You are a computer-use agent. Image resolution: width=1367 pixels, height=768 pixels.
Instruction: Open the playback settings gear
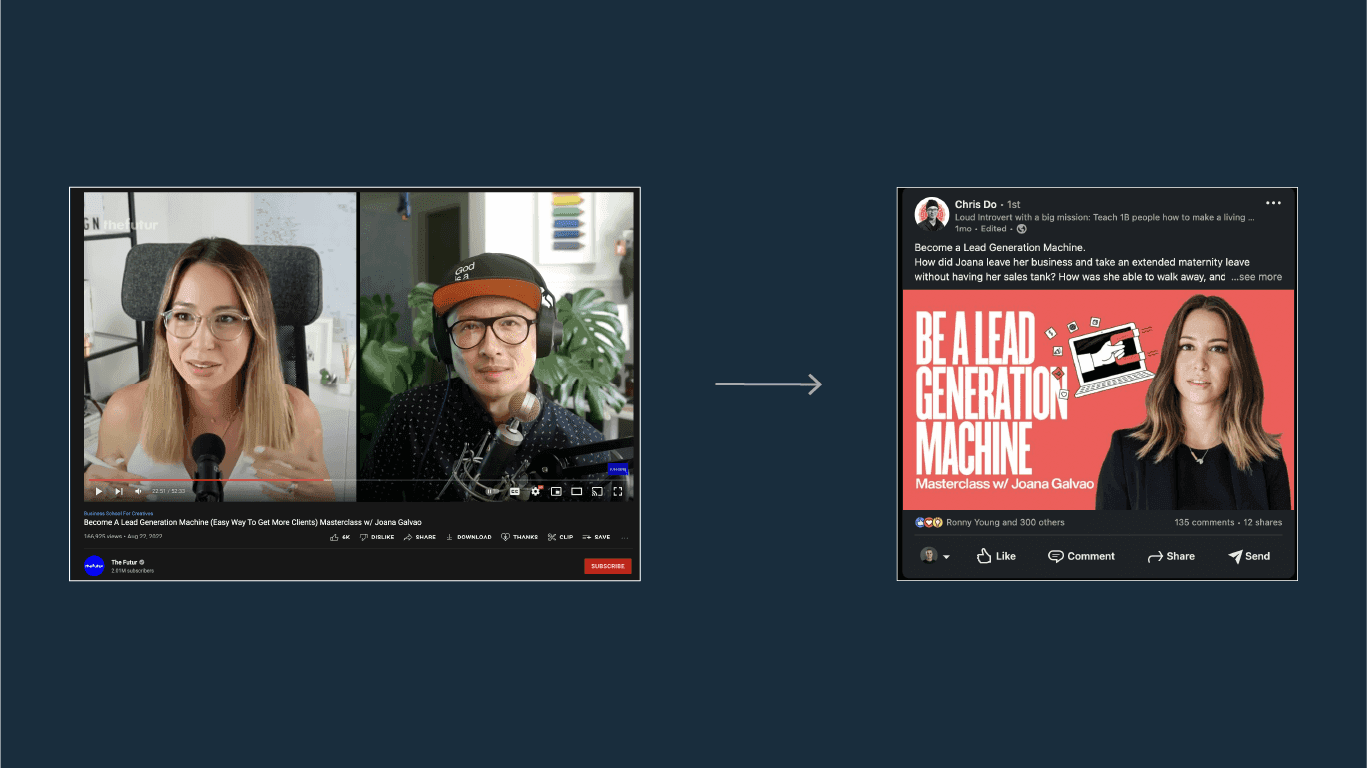click(535, 491)
